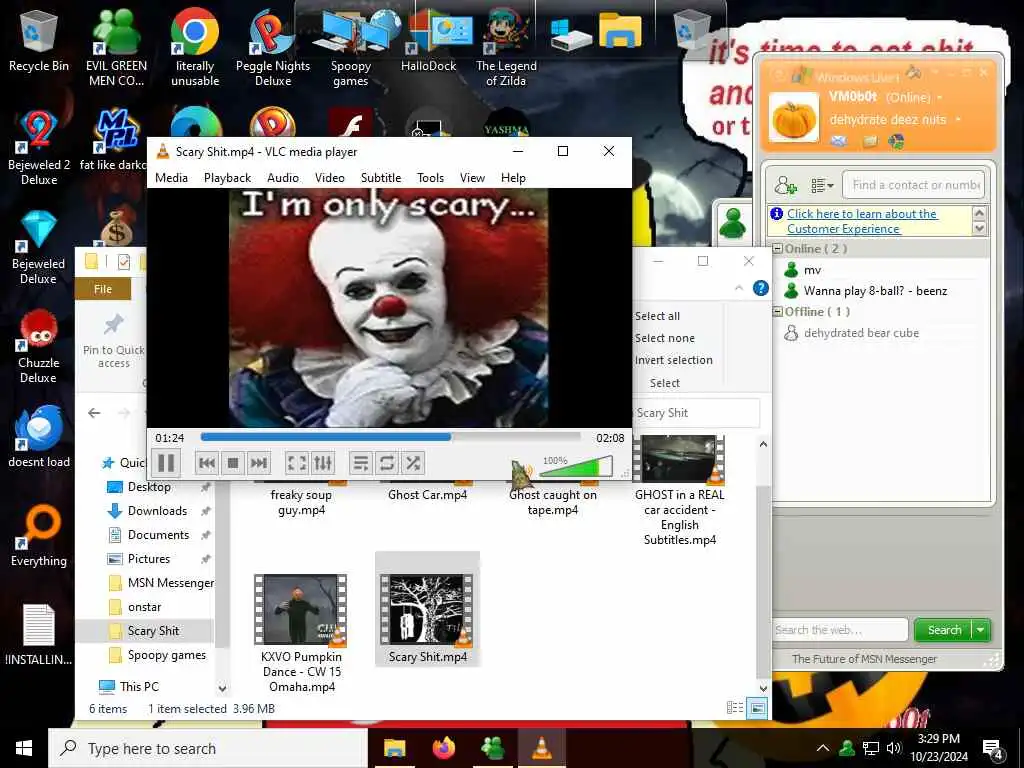Open the VLC View menu
Screen dimensions: 1024x768
tap(472, 178)
